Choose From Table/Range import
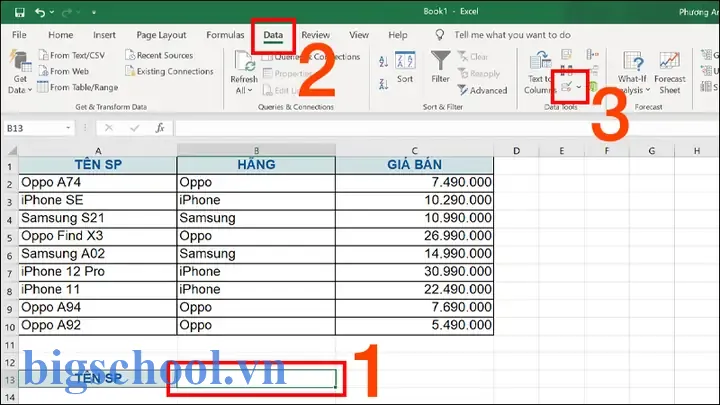 click(78, 87)
